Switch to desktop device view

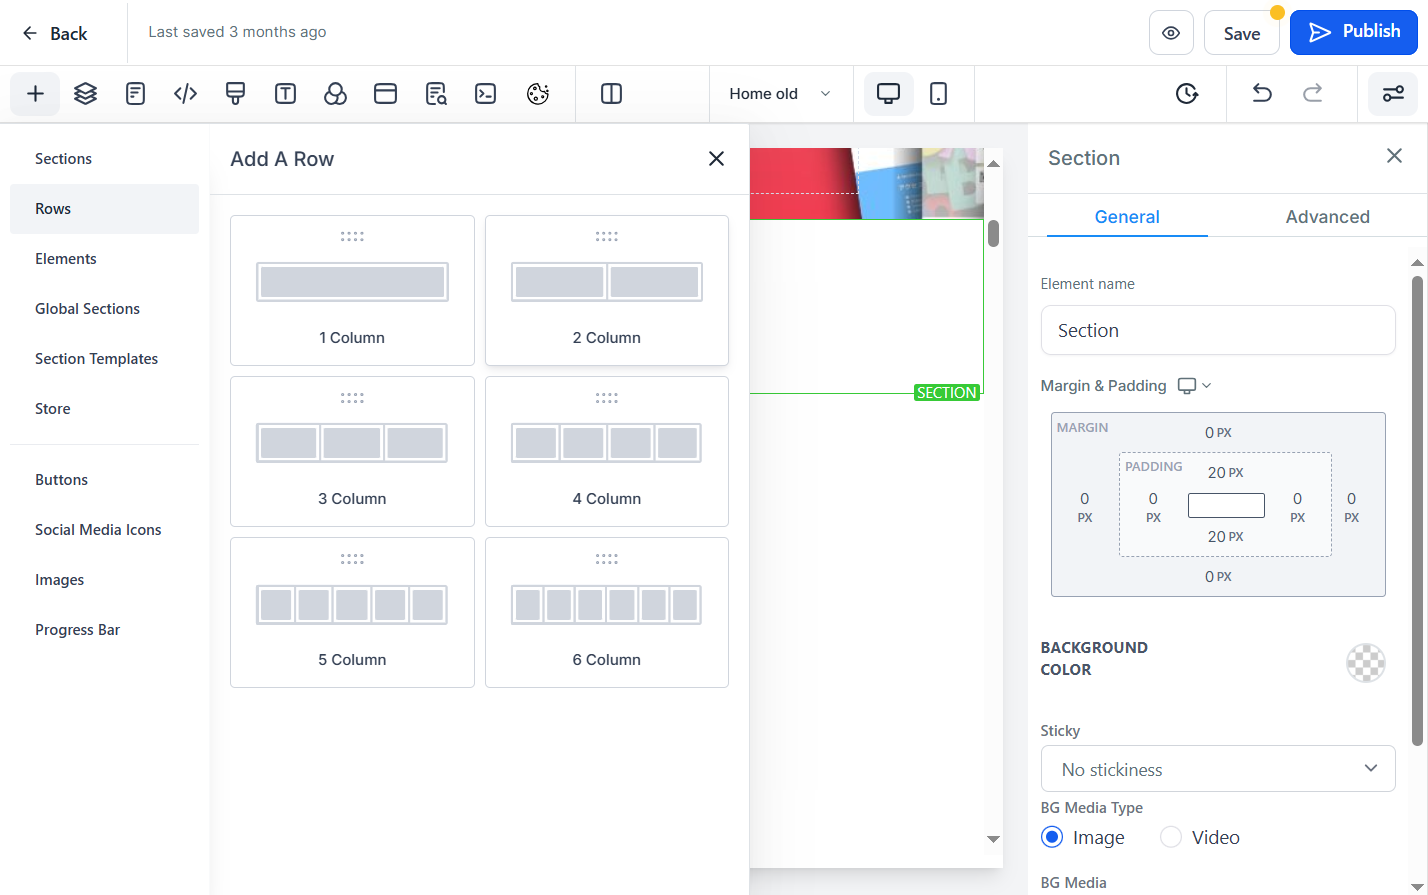888,94
